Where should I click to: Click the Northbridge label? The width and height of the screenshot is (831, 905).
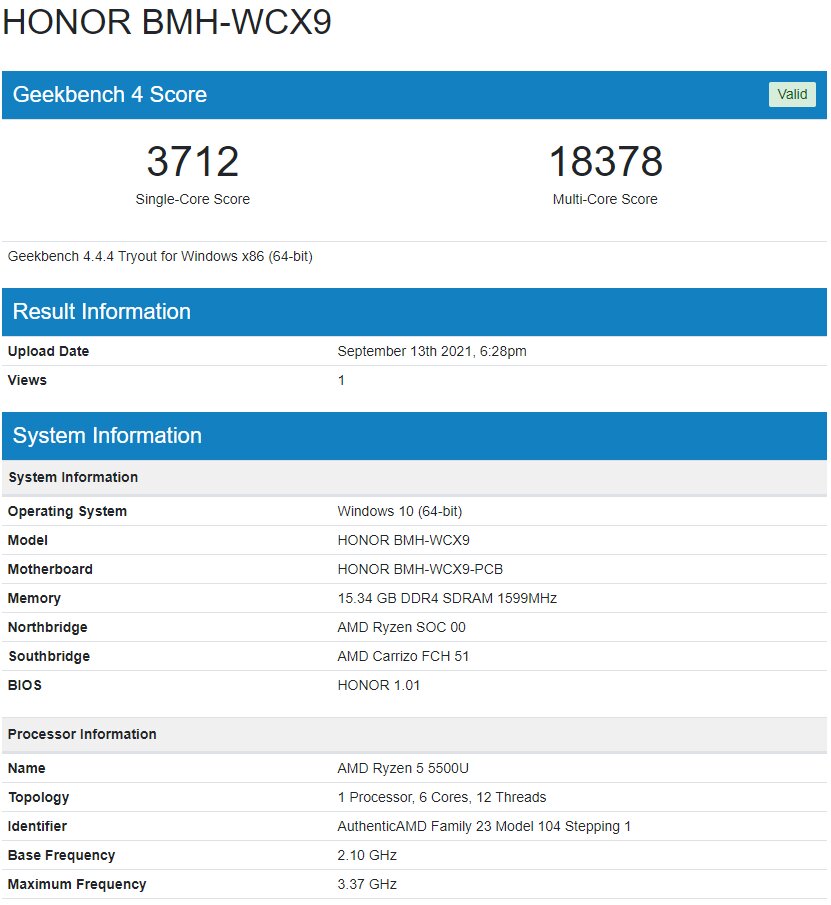pyautogui.click(x=47, y=627)
